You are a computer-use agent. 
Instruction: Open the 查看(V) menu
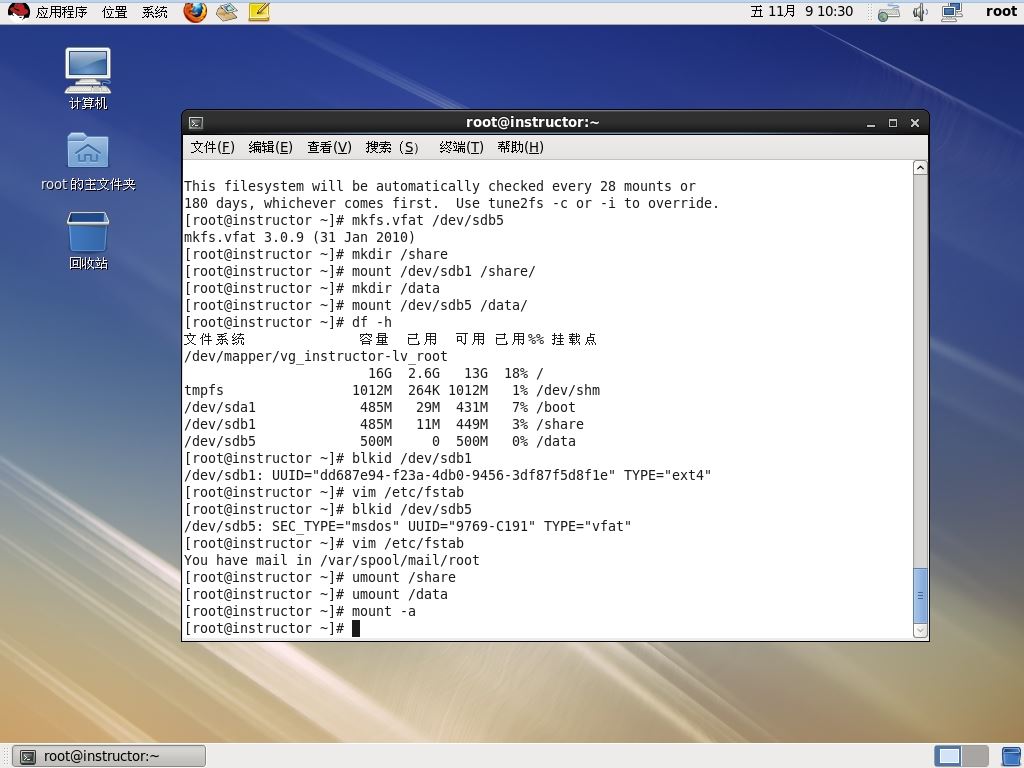point(329,147)
